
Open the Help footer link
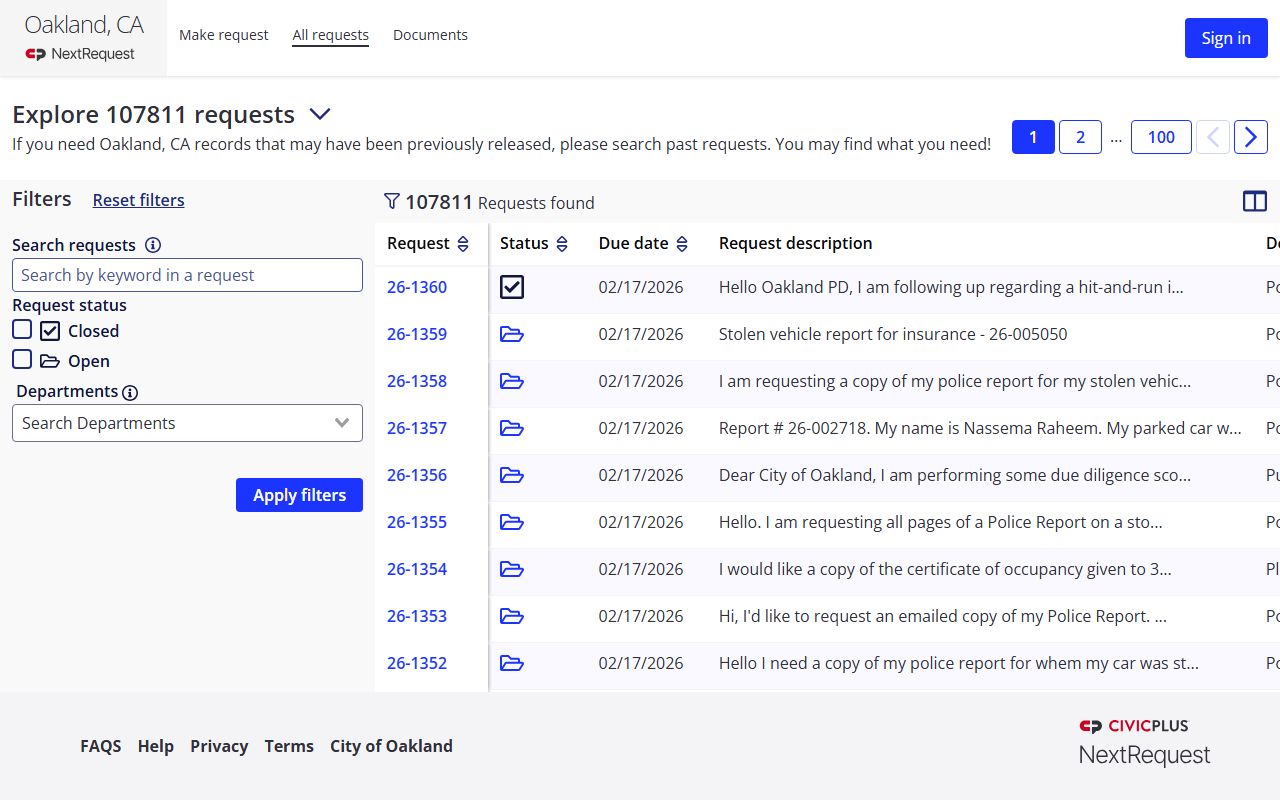click(x=156, y=746)
